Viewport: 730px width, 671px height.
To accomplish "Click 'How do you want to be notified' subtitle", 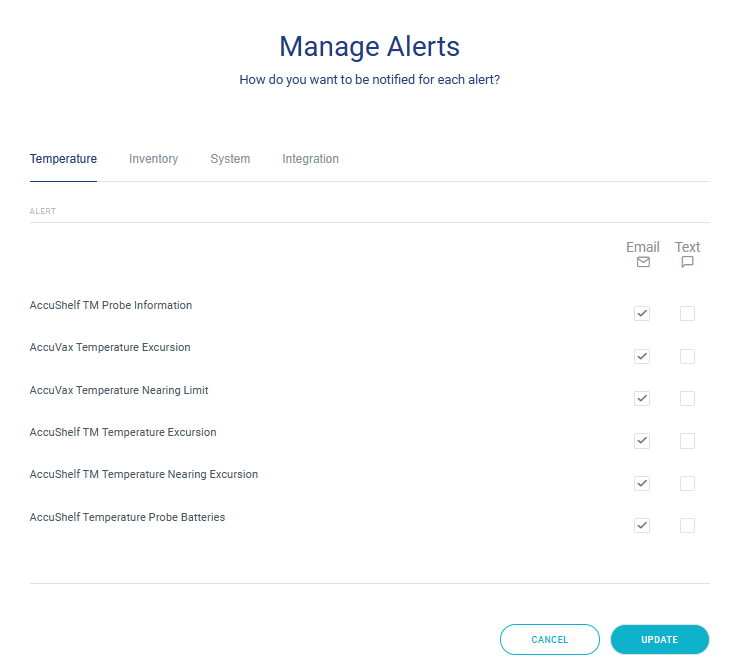I will [x=370, y=80].
